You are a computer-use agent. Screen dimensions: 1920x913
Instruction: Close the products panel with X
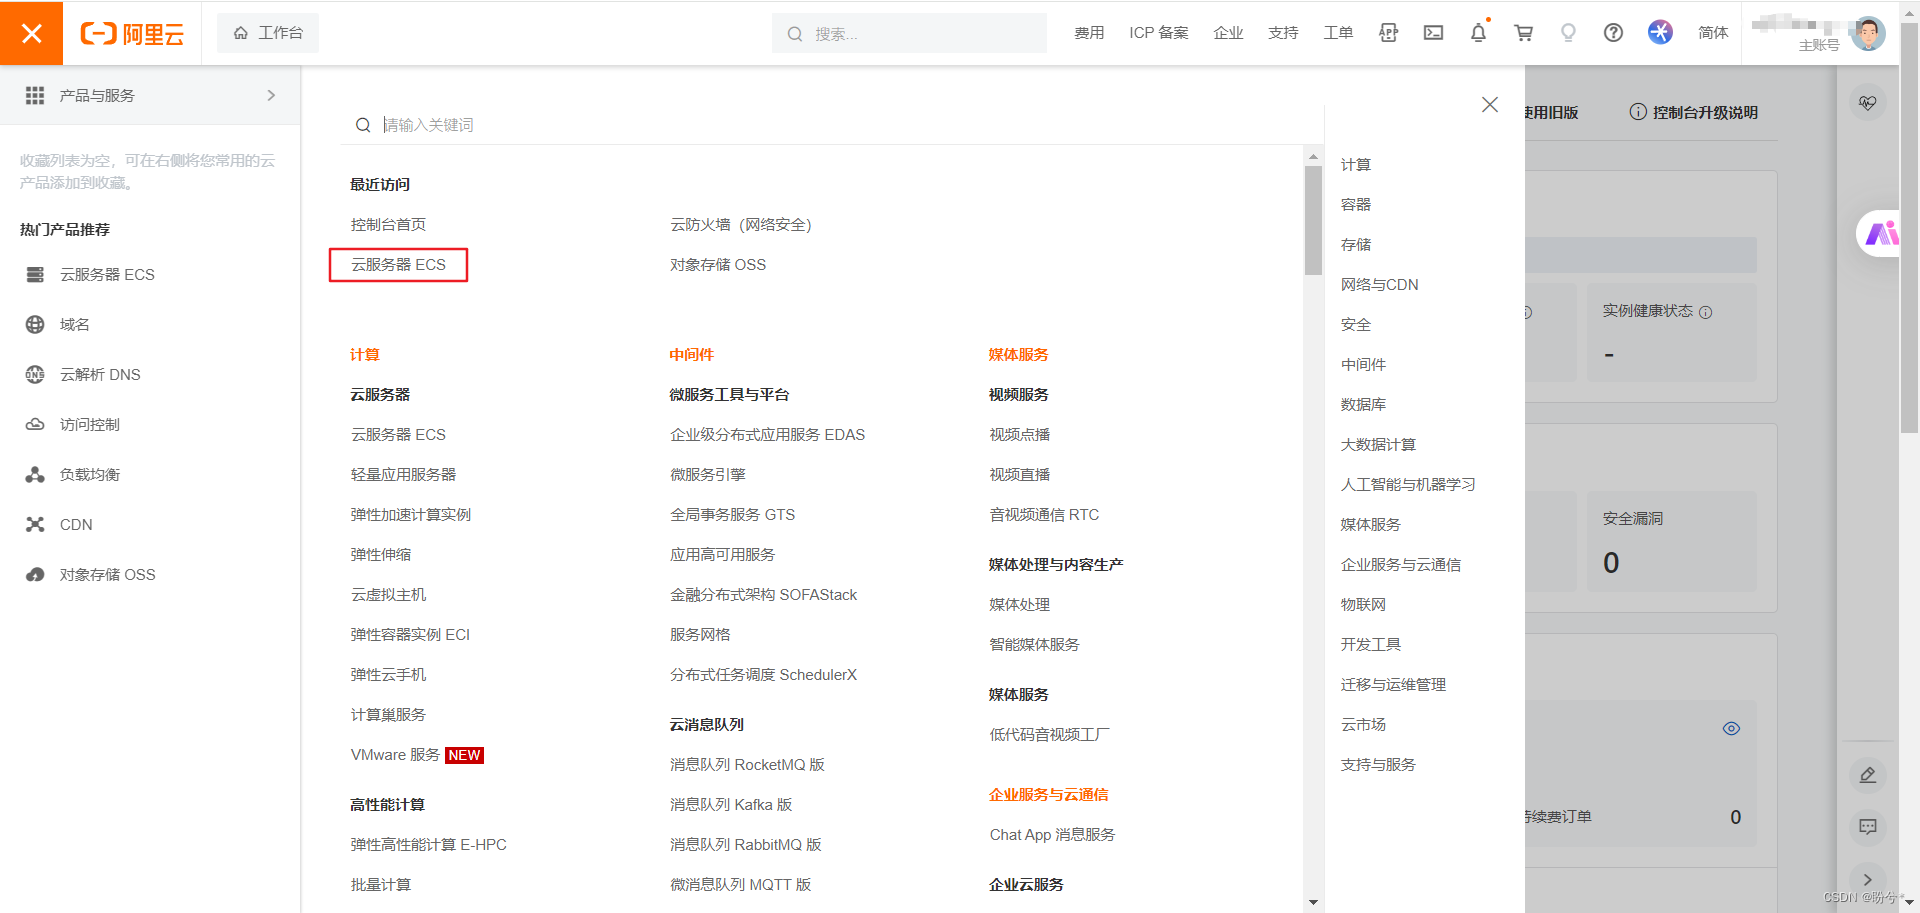point(1490,105)
